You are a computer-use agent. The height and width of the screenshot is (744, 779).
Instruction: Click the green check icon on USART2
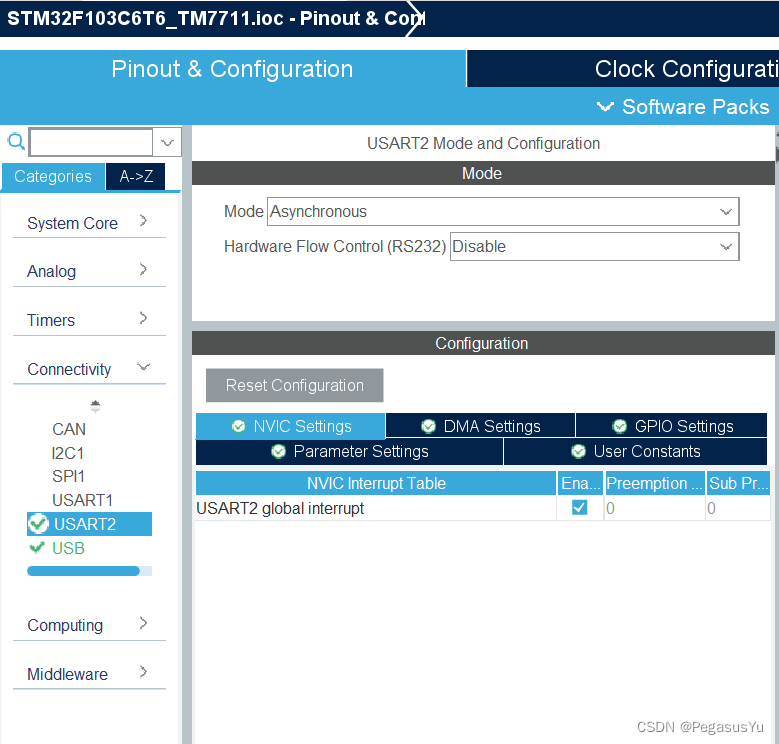coord(38,523)
